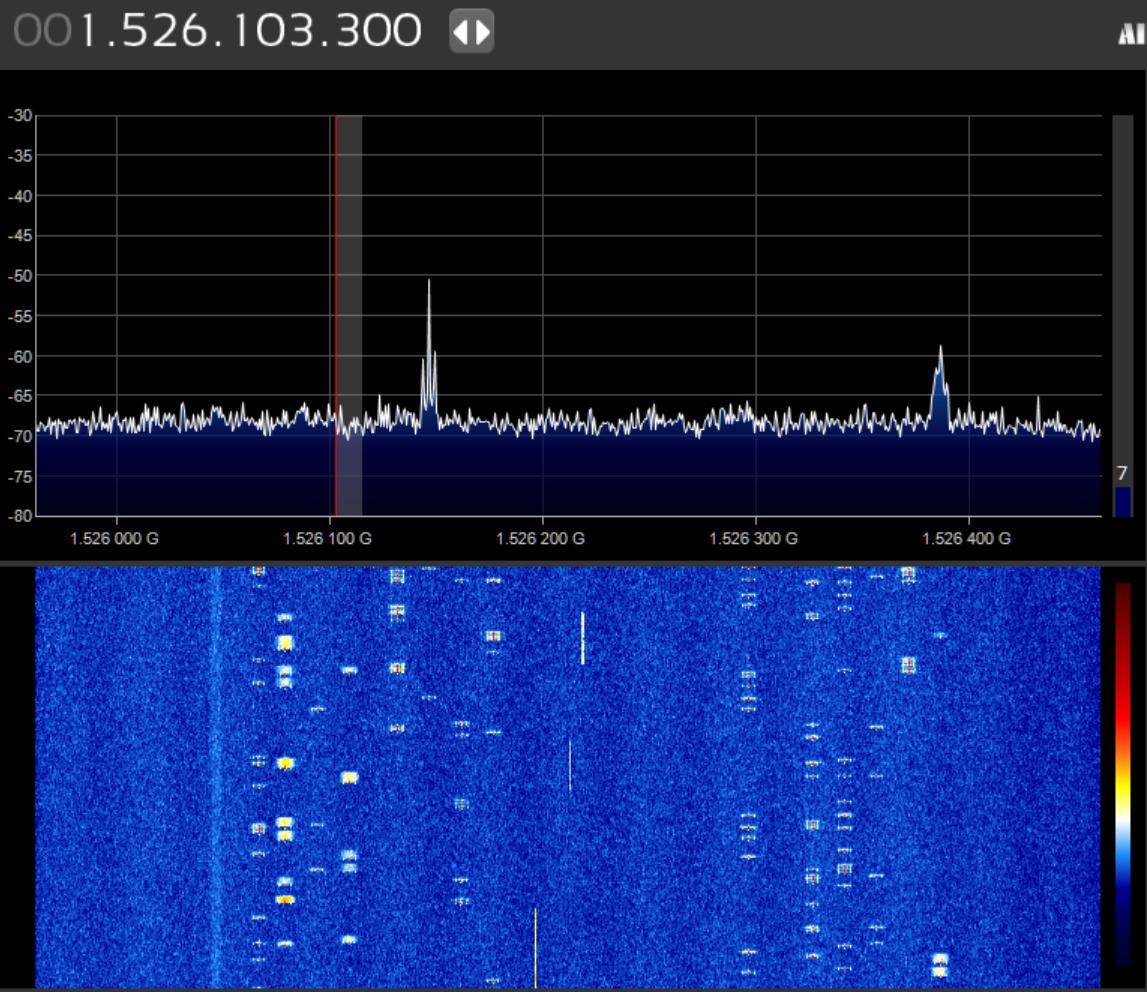Click the 1.526 200 G frequency axis label
1147x992 pixels.
pyautogui.click(x=540, y=538)
